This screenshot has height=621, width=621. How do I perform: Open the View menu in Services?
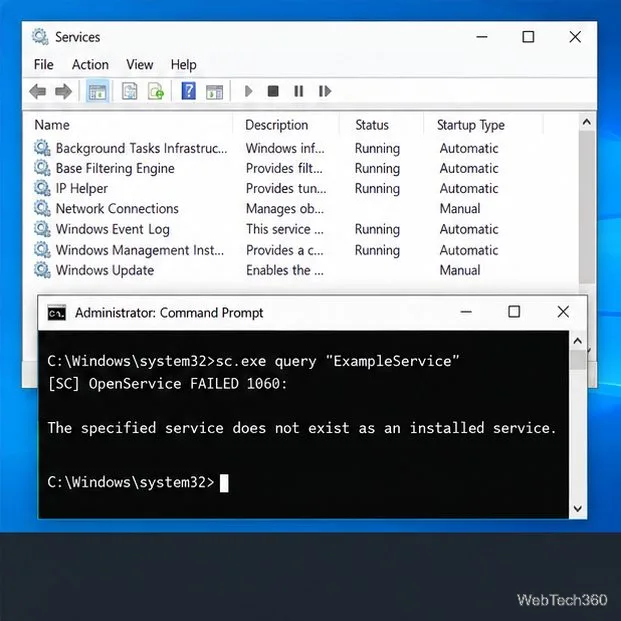[x=140, y=65]
